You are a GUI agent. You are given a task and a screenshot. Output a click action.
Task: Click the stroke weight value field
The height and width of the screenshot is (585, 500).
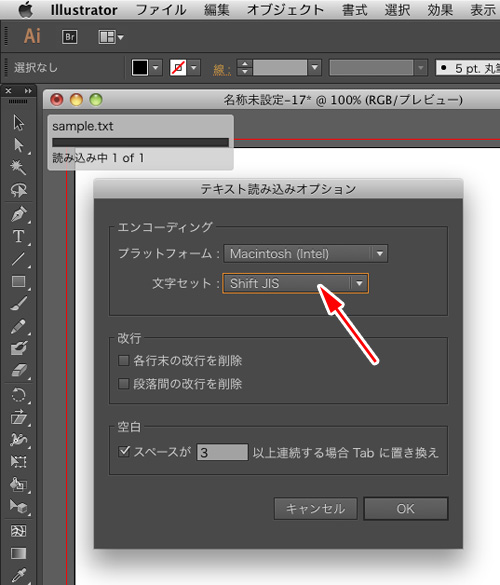point(280,68)
